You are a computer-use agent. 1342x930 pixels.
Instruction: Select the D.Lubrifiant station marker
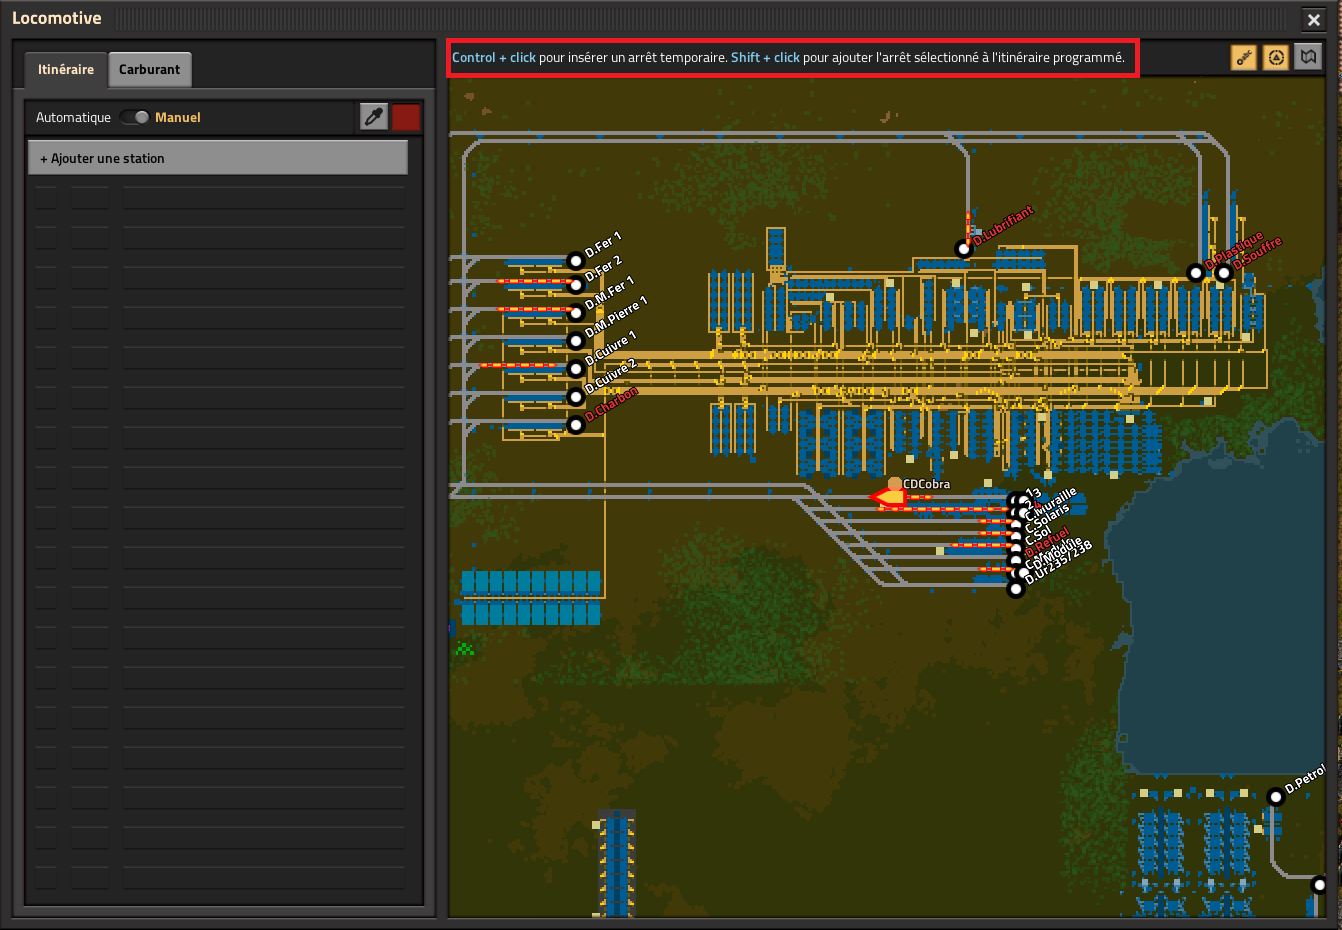pyautogui.click(x=963, y=248)
